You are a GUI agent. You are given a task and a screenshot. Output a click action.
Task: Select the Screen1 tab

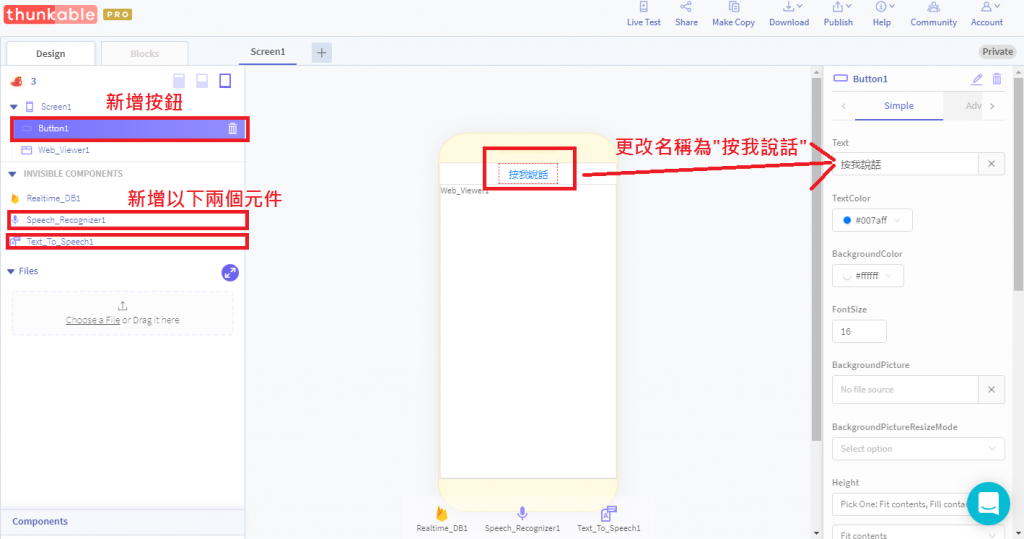pyautogui.click(x=268, y=52)
